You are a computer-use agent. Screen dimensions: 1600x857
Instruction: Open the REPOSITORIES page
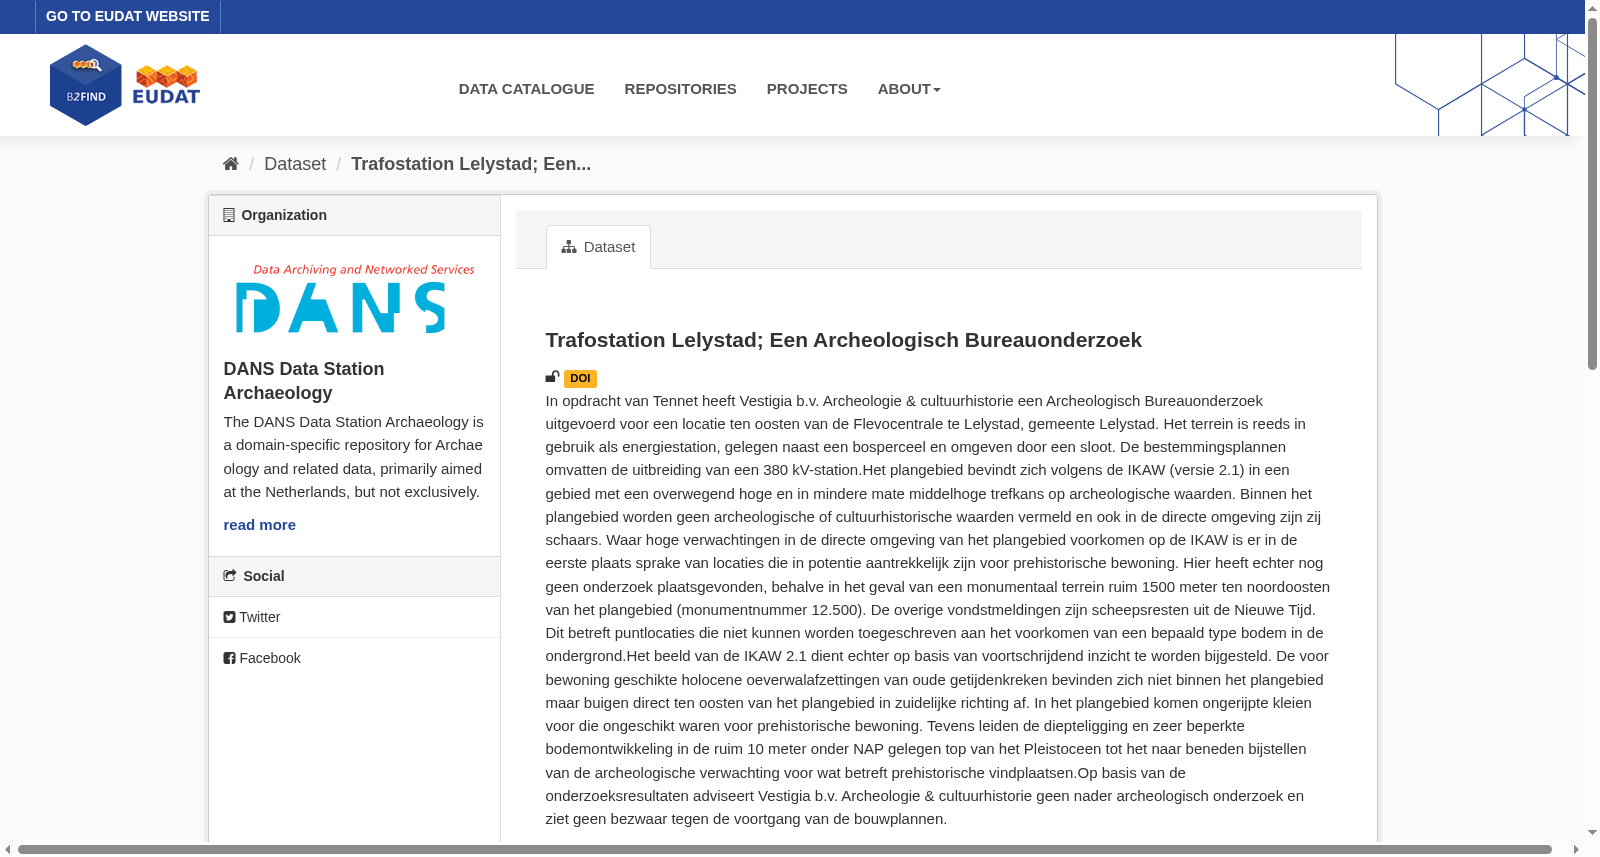tap(680, 89)
